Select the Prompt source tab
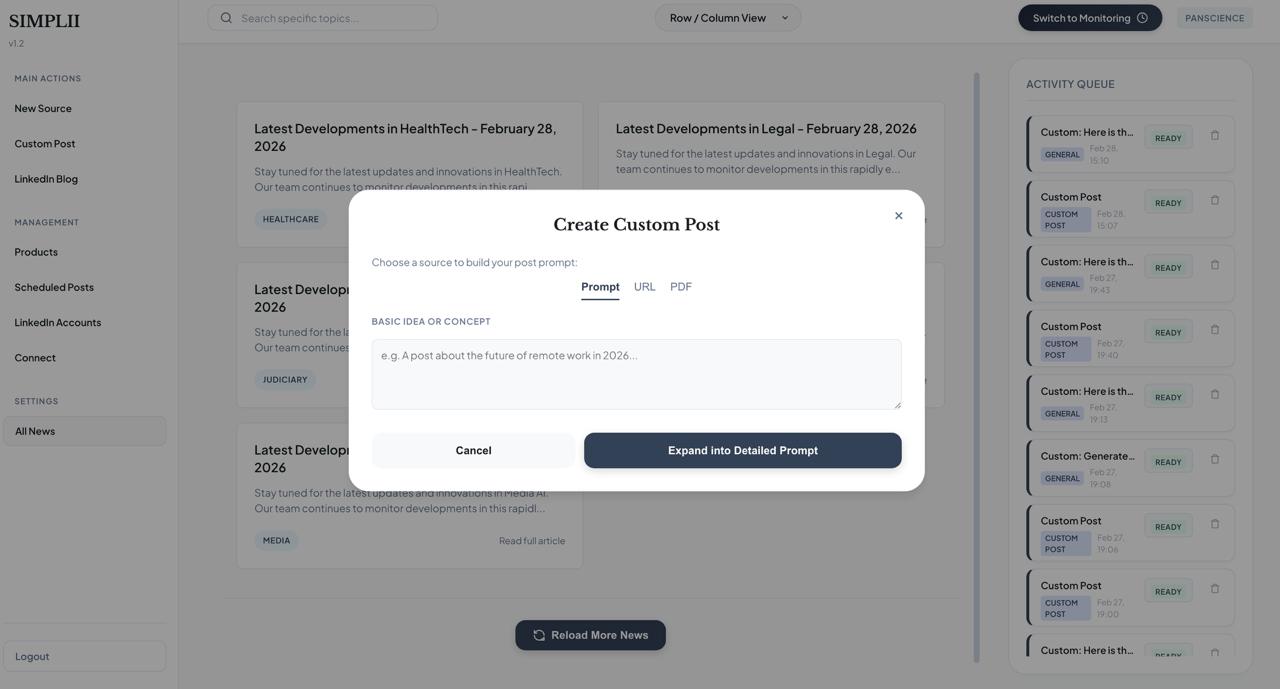The image size is (1280, 689). point(600,287)
